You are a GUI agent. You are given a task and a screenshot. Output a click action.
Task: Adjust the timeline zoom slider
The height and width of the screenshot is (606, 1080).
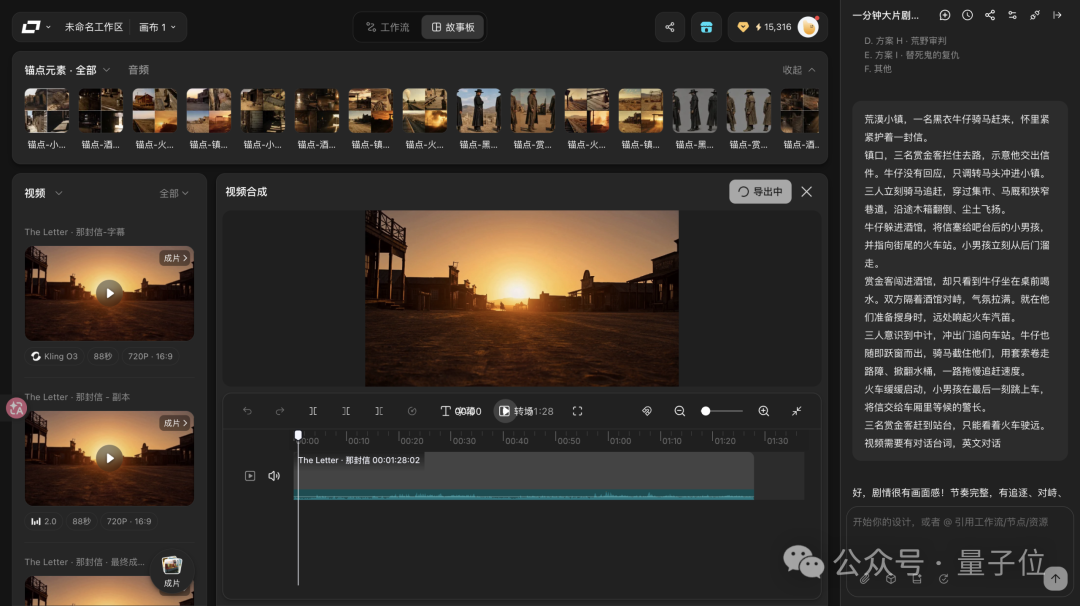[x=721, y=411]
